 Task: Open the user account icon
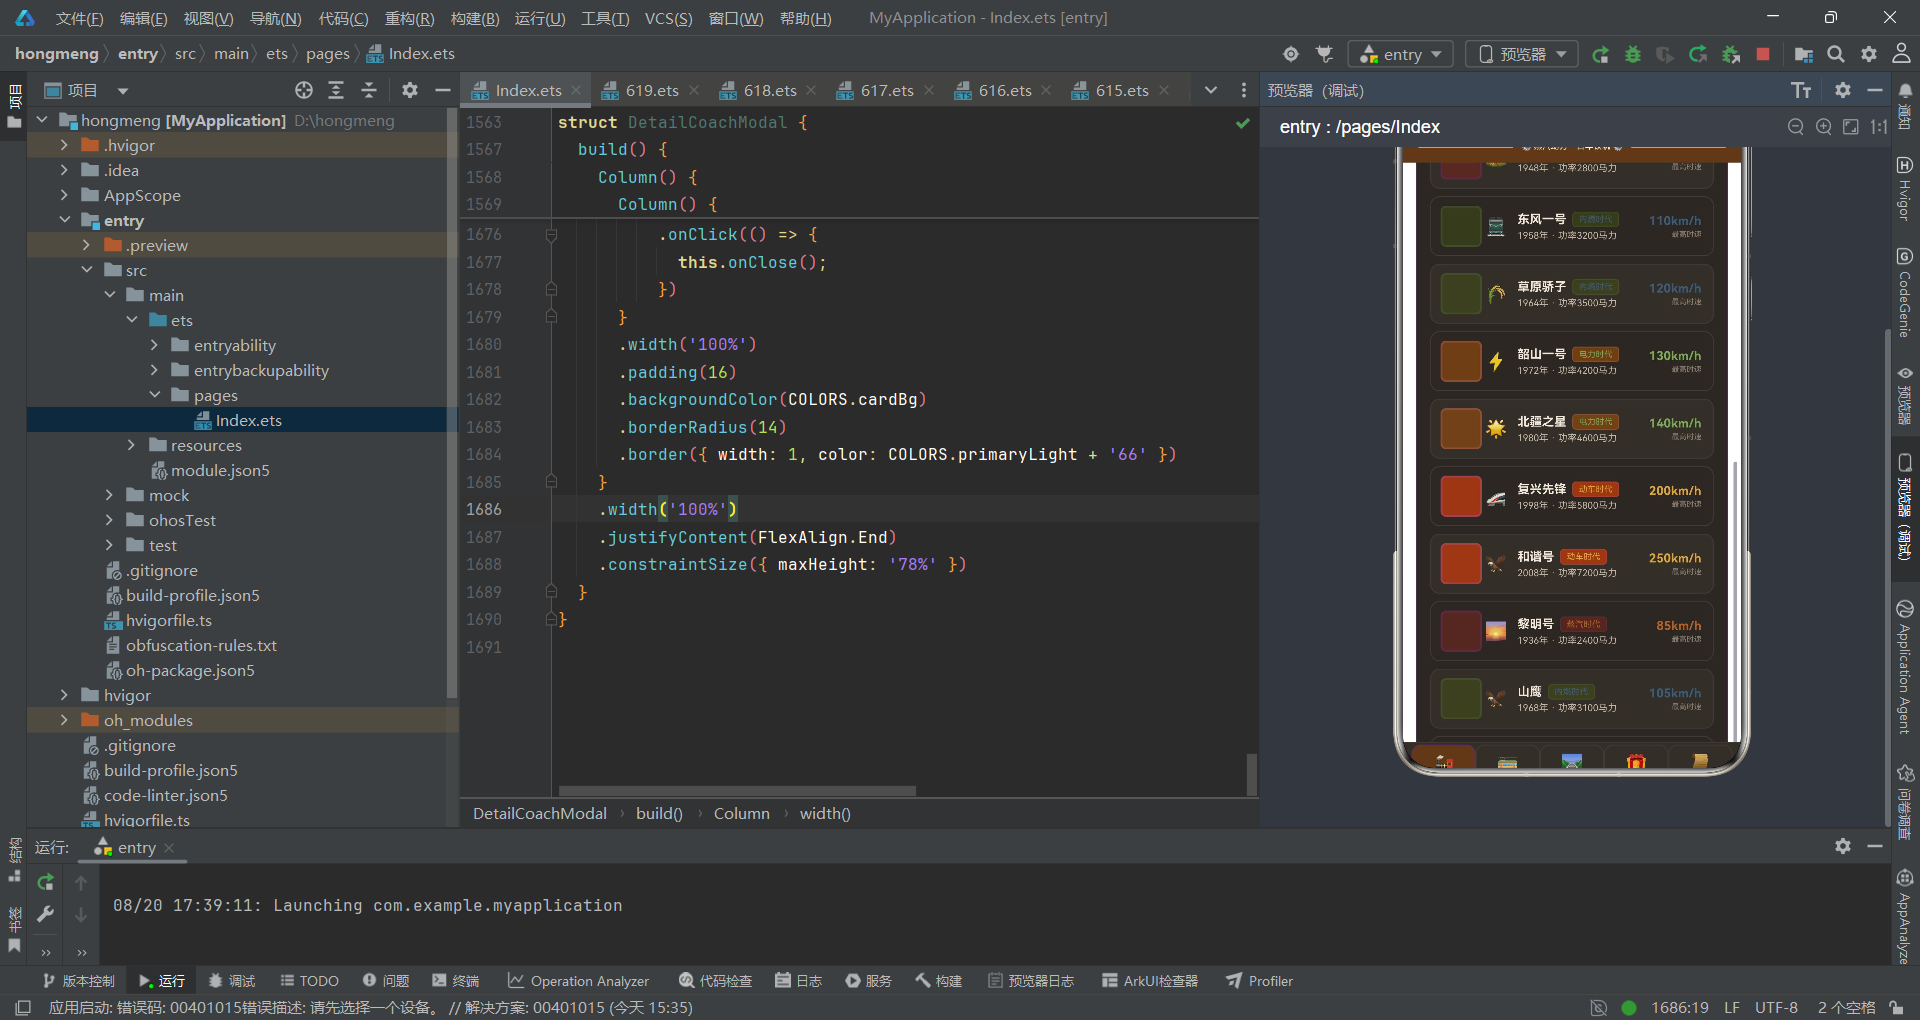click(x=1901, y=54)
